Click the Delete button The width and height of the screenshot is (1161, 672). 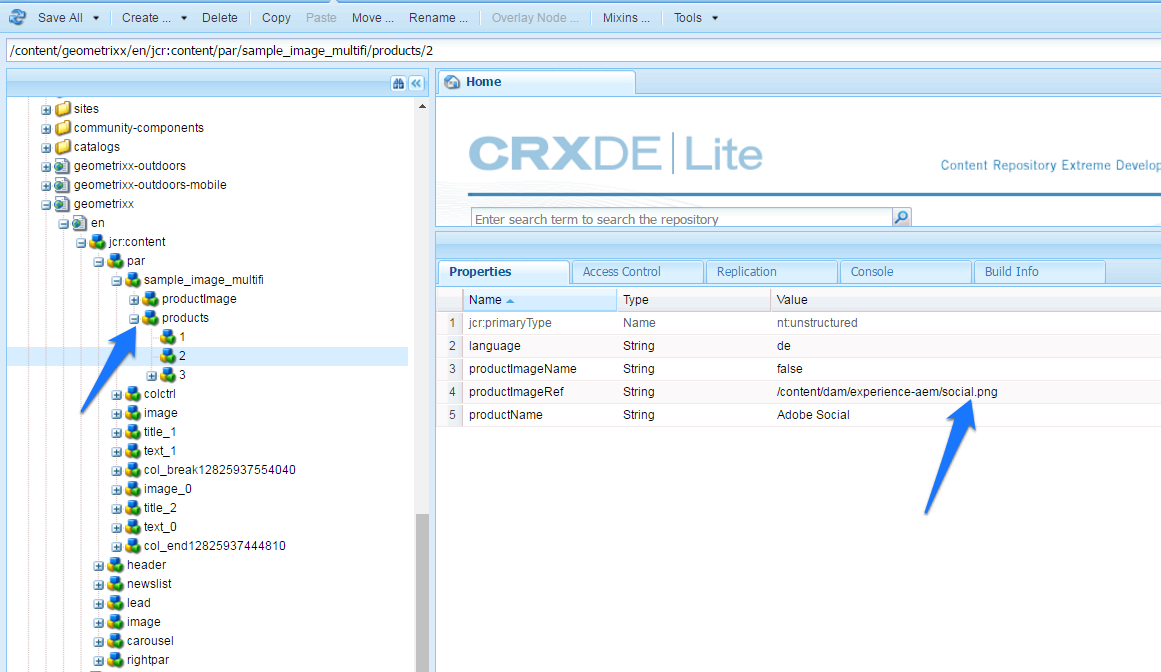220,17
